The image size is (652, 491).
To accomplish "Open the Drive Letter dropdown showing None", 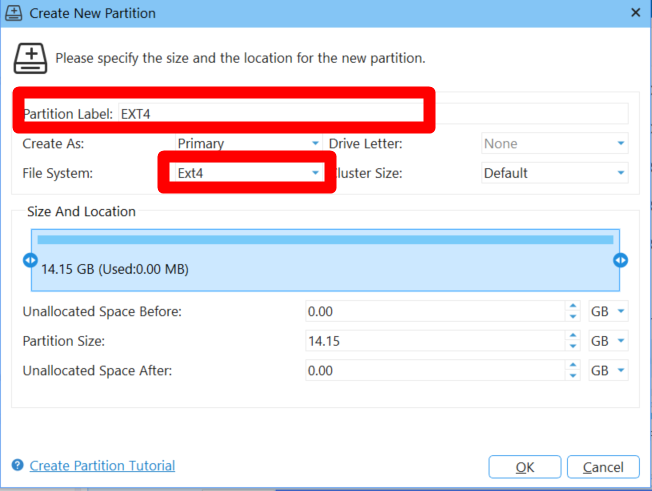I will pyautogui.click(x=555, y=143).
